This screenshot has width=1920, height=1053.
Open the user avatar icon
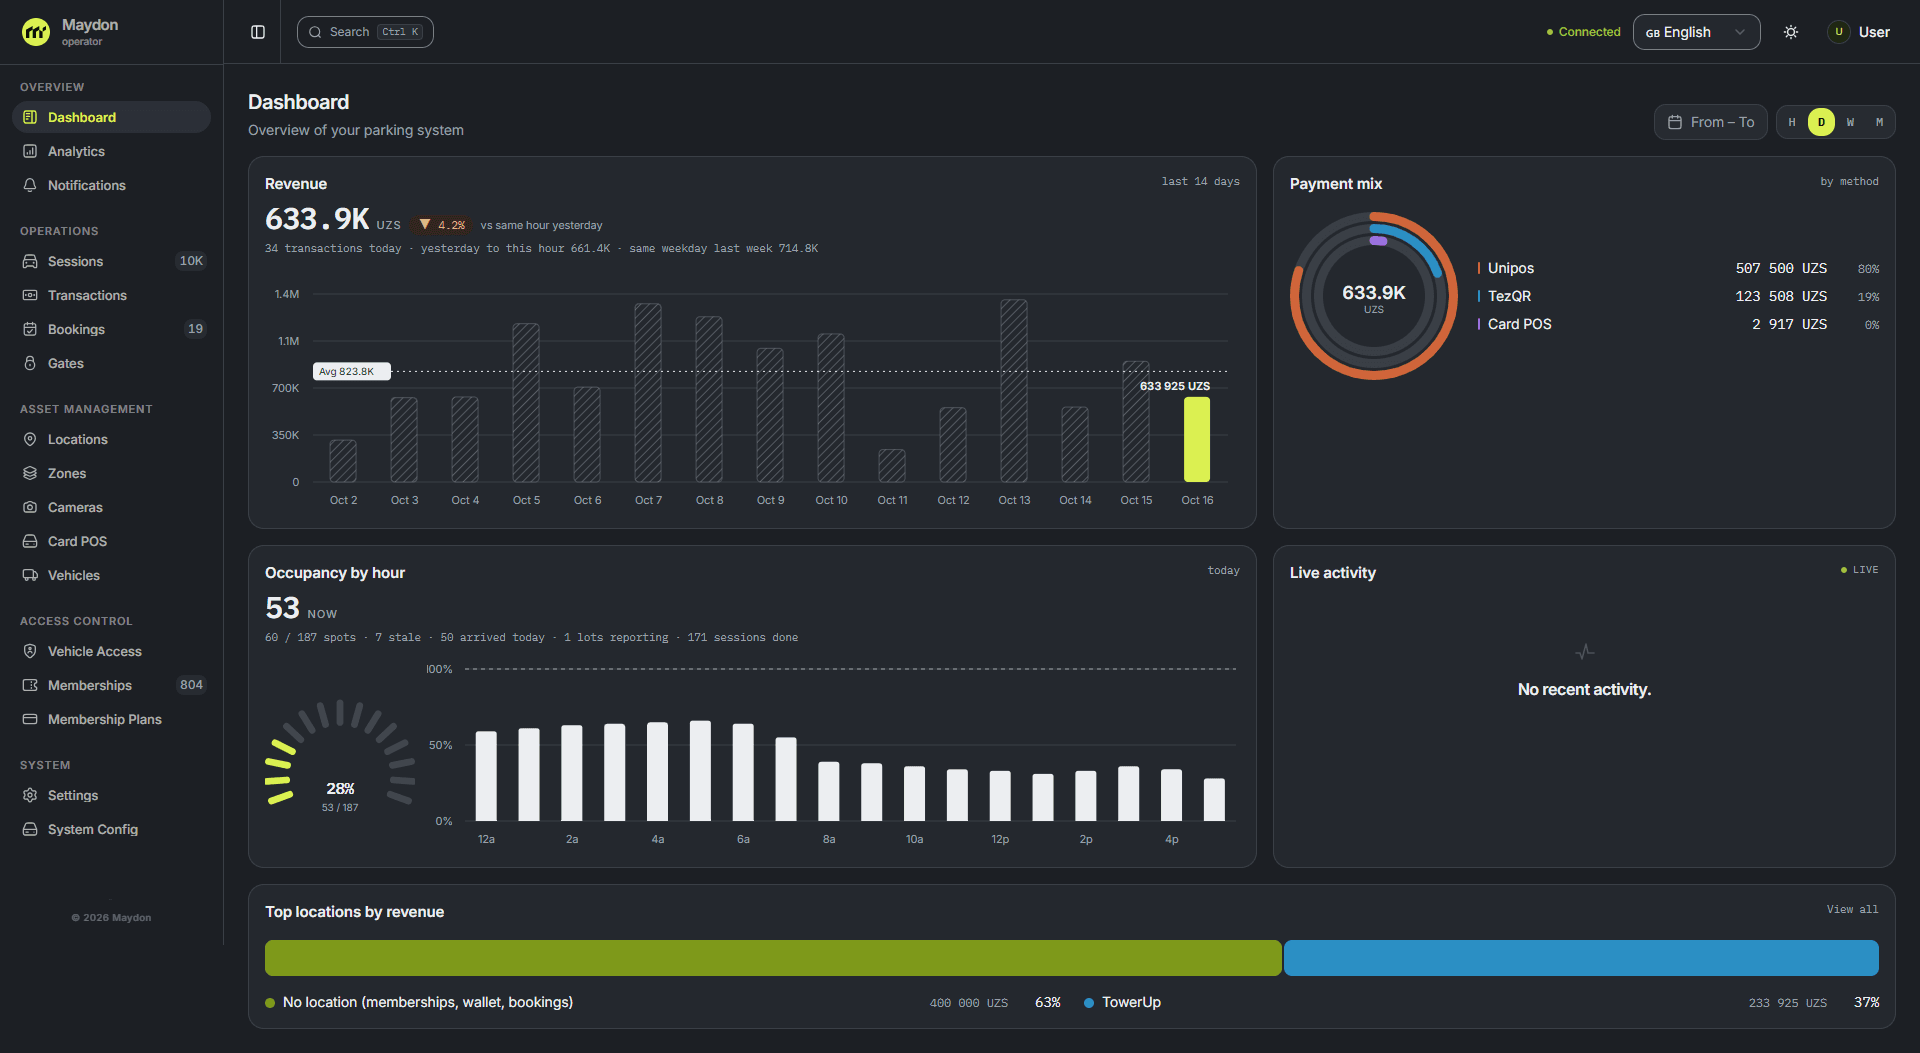point(1838,32)
